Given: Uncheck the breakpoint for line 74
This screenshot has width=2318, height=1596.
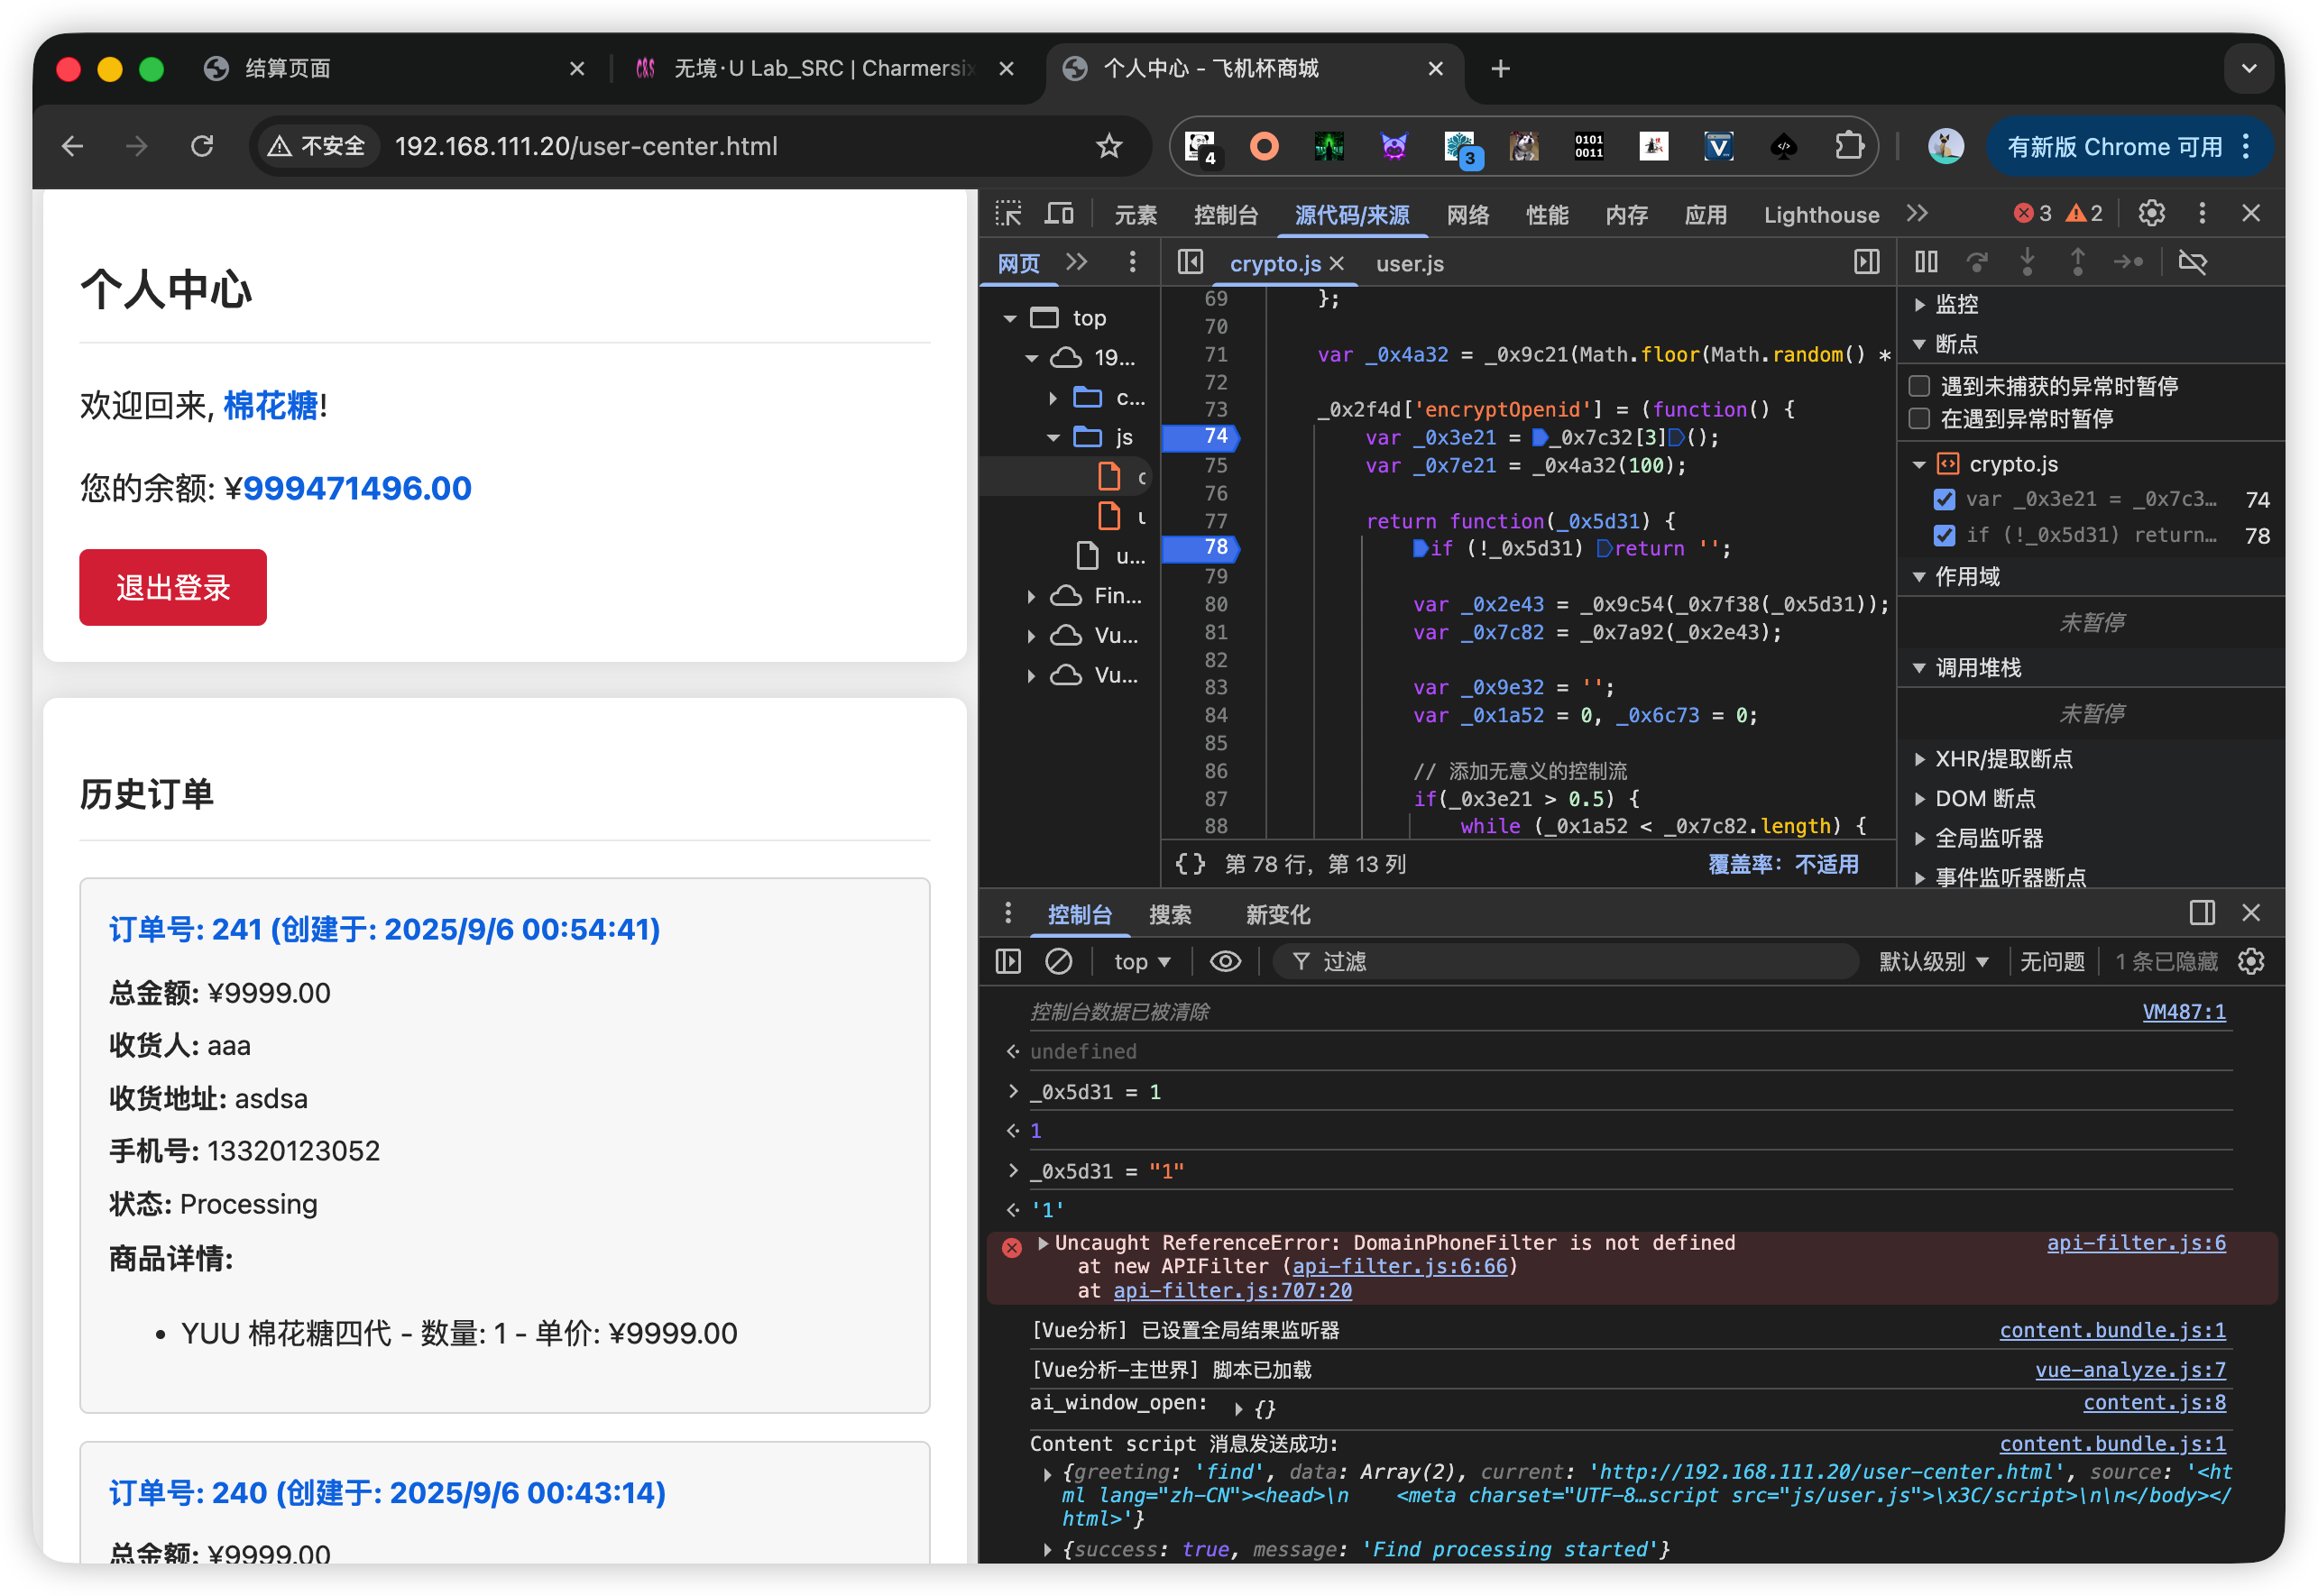Looking at the screenshot, I should (1944, 499).
